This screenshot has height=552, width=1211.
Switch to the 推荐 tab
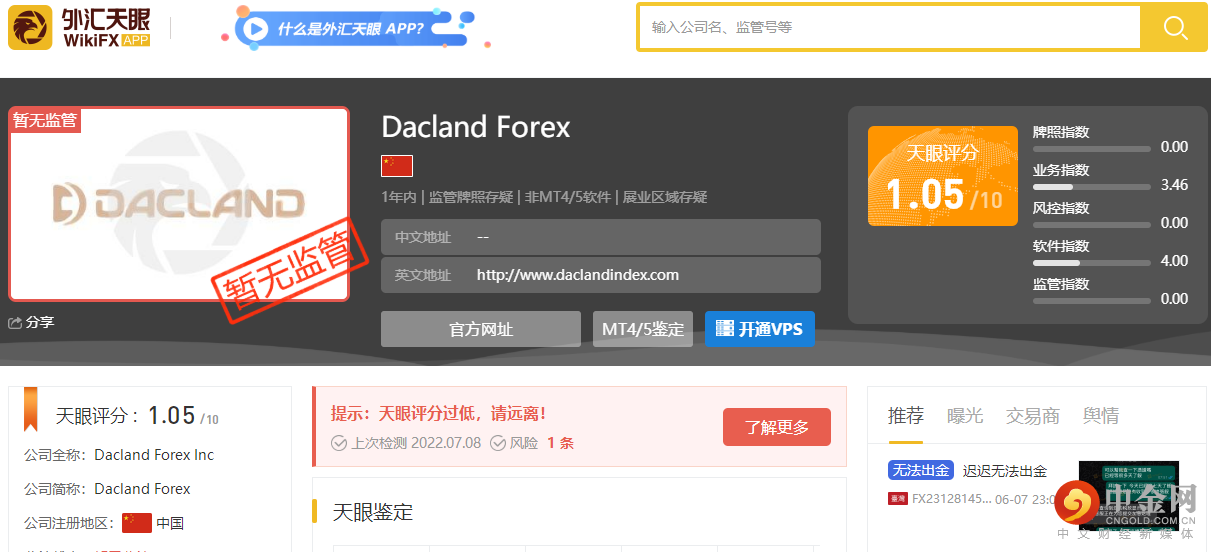pyautogui.click(x=906, y=416)
